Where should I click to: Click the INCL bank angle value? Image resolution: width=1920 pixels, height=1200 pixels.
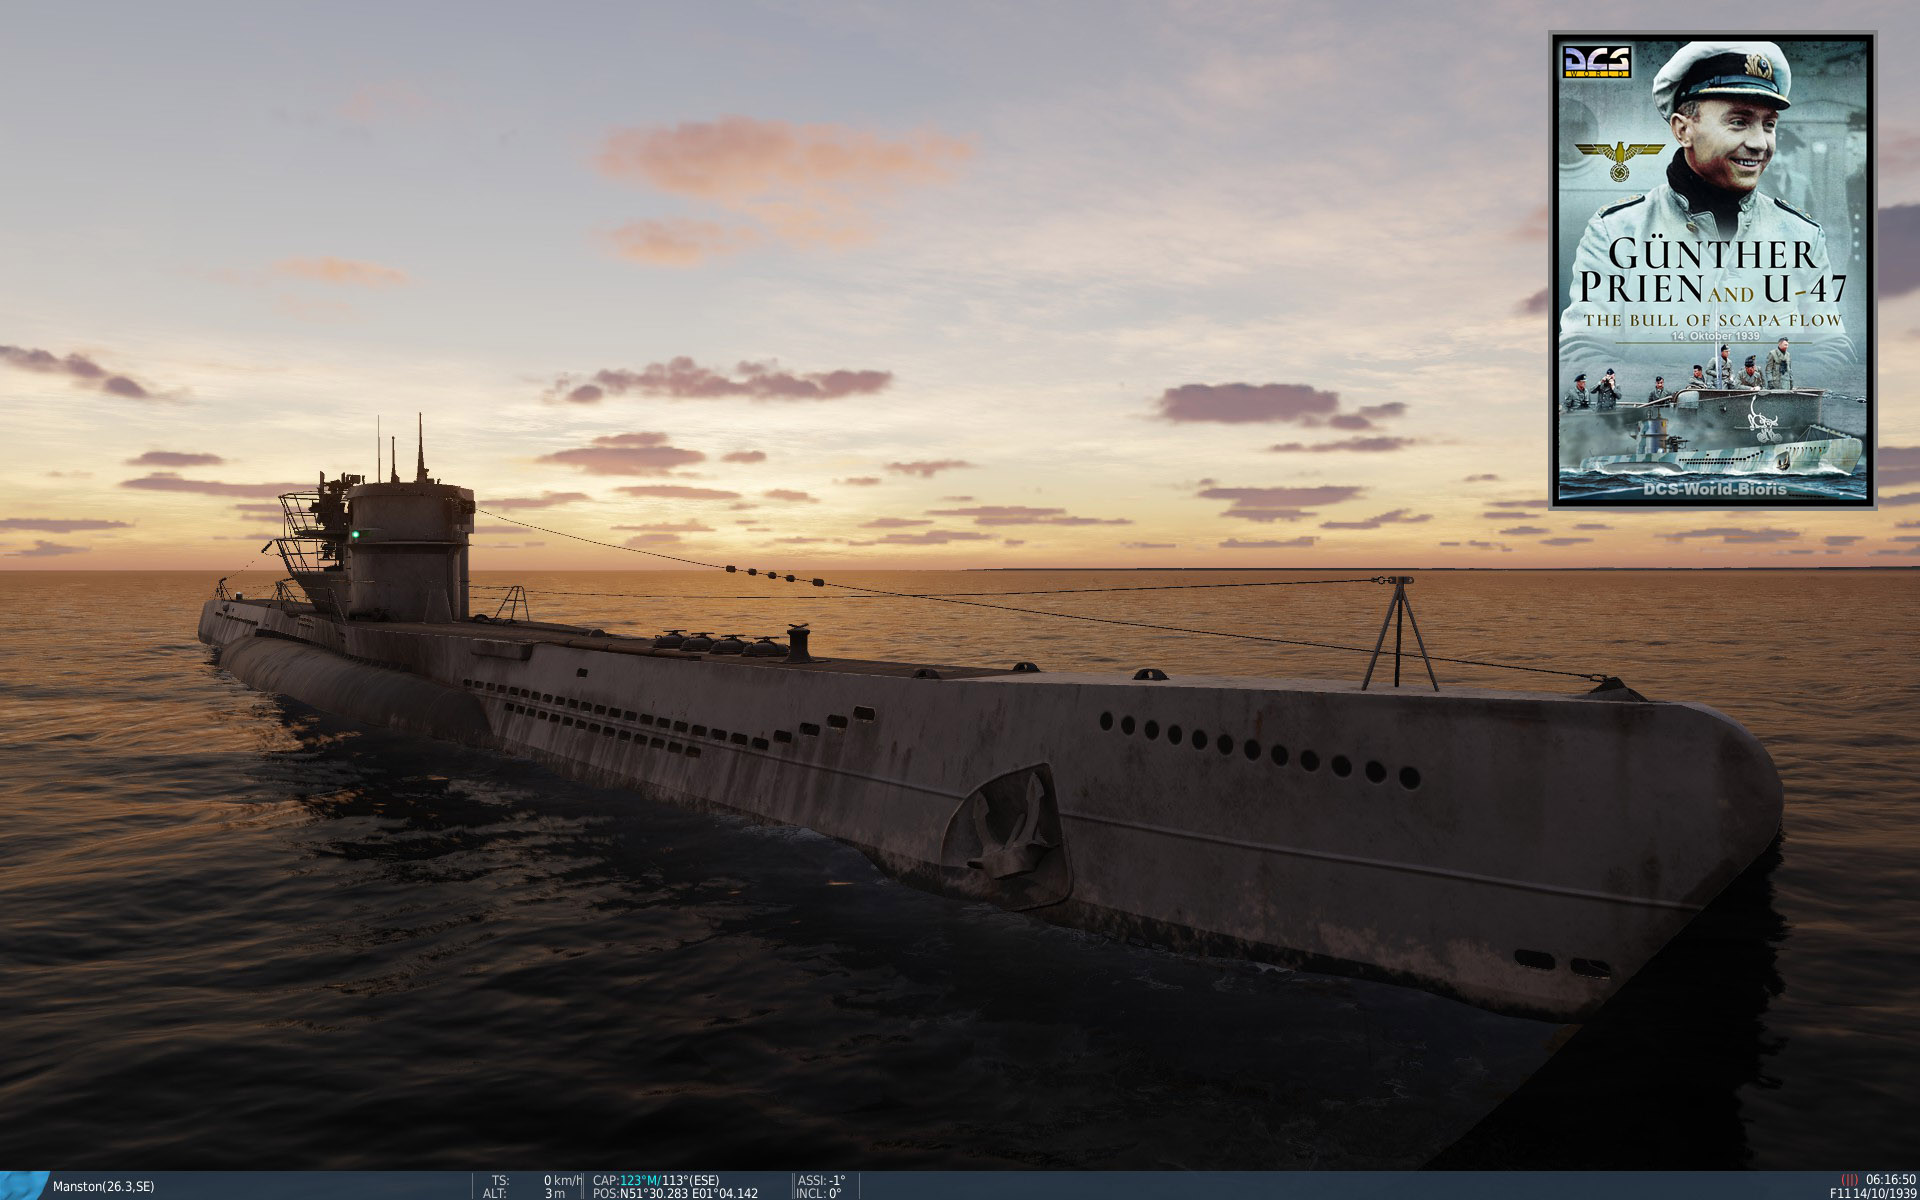click(834, 1193)
